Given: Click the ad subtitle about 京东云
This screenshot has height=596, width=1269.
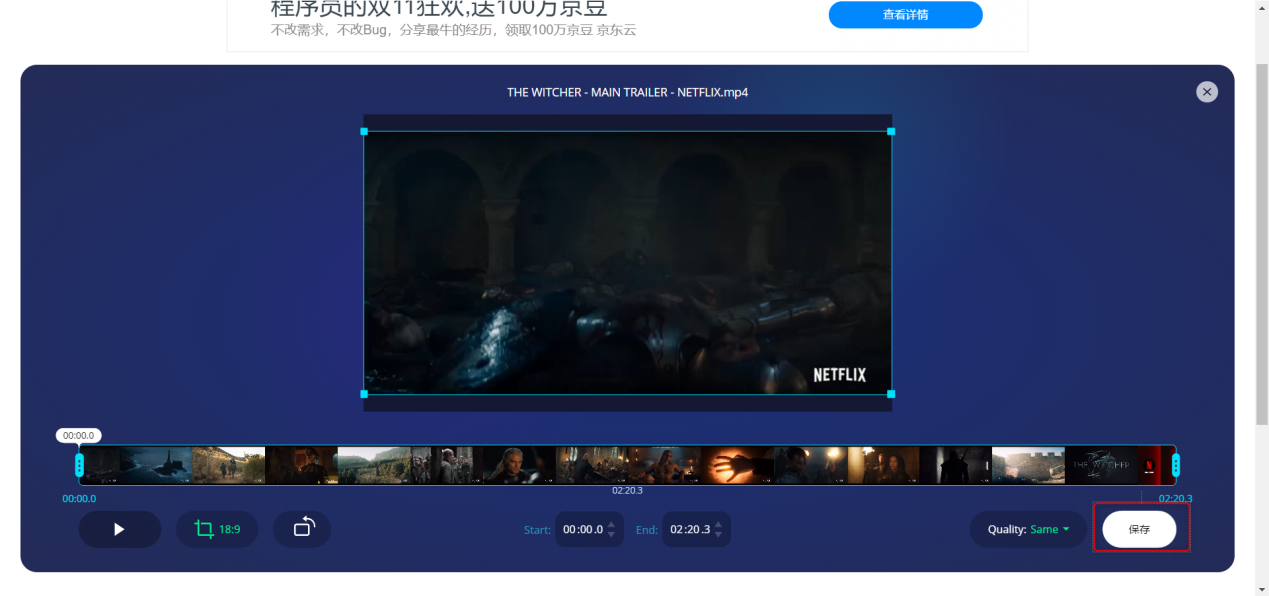Looking at the screenshot, I should (x=453, y=30).
